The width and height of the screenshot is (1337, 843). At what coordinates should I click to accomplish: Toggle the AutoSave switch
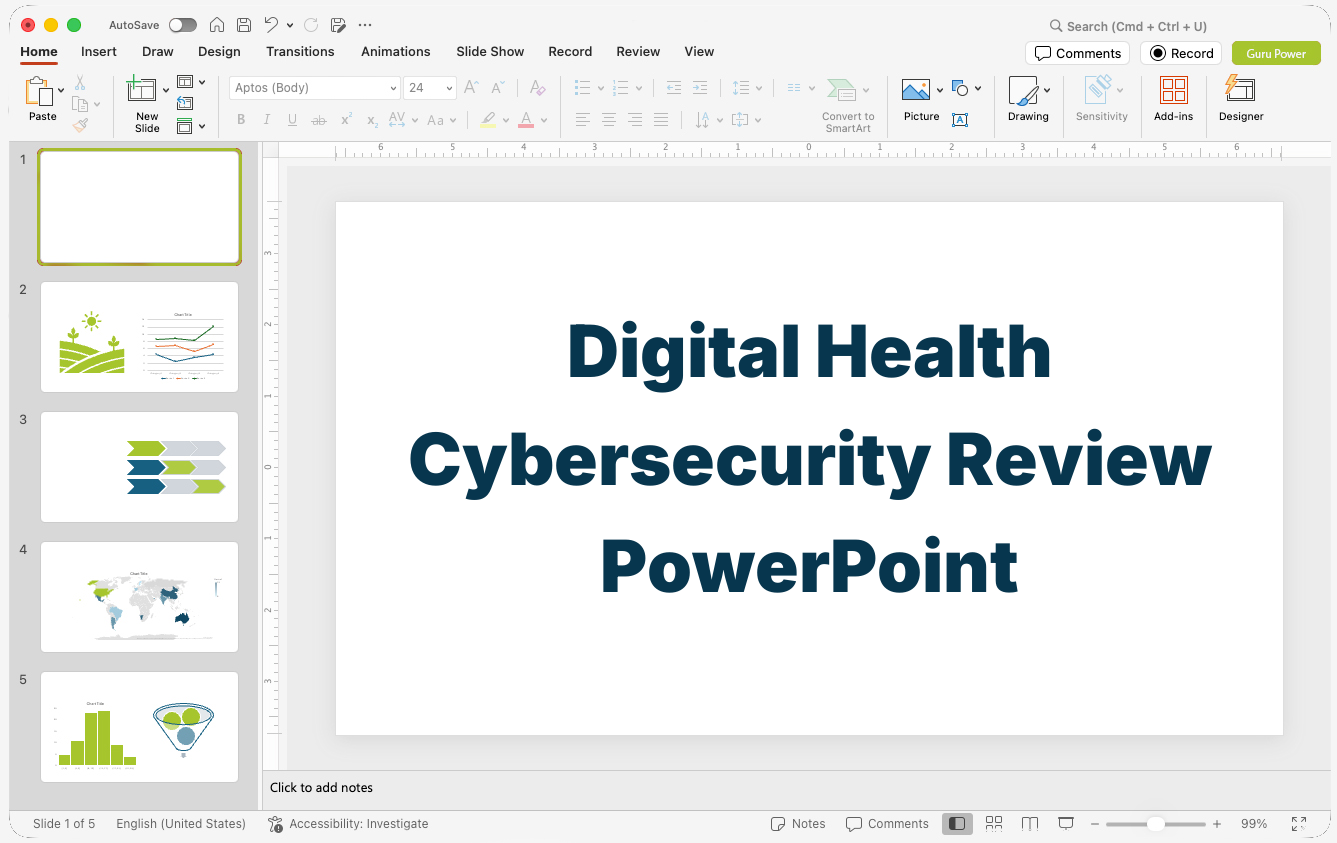183,25
